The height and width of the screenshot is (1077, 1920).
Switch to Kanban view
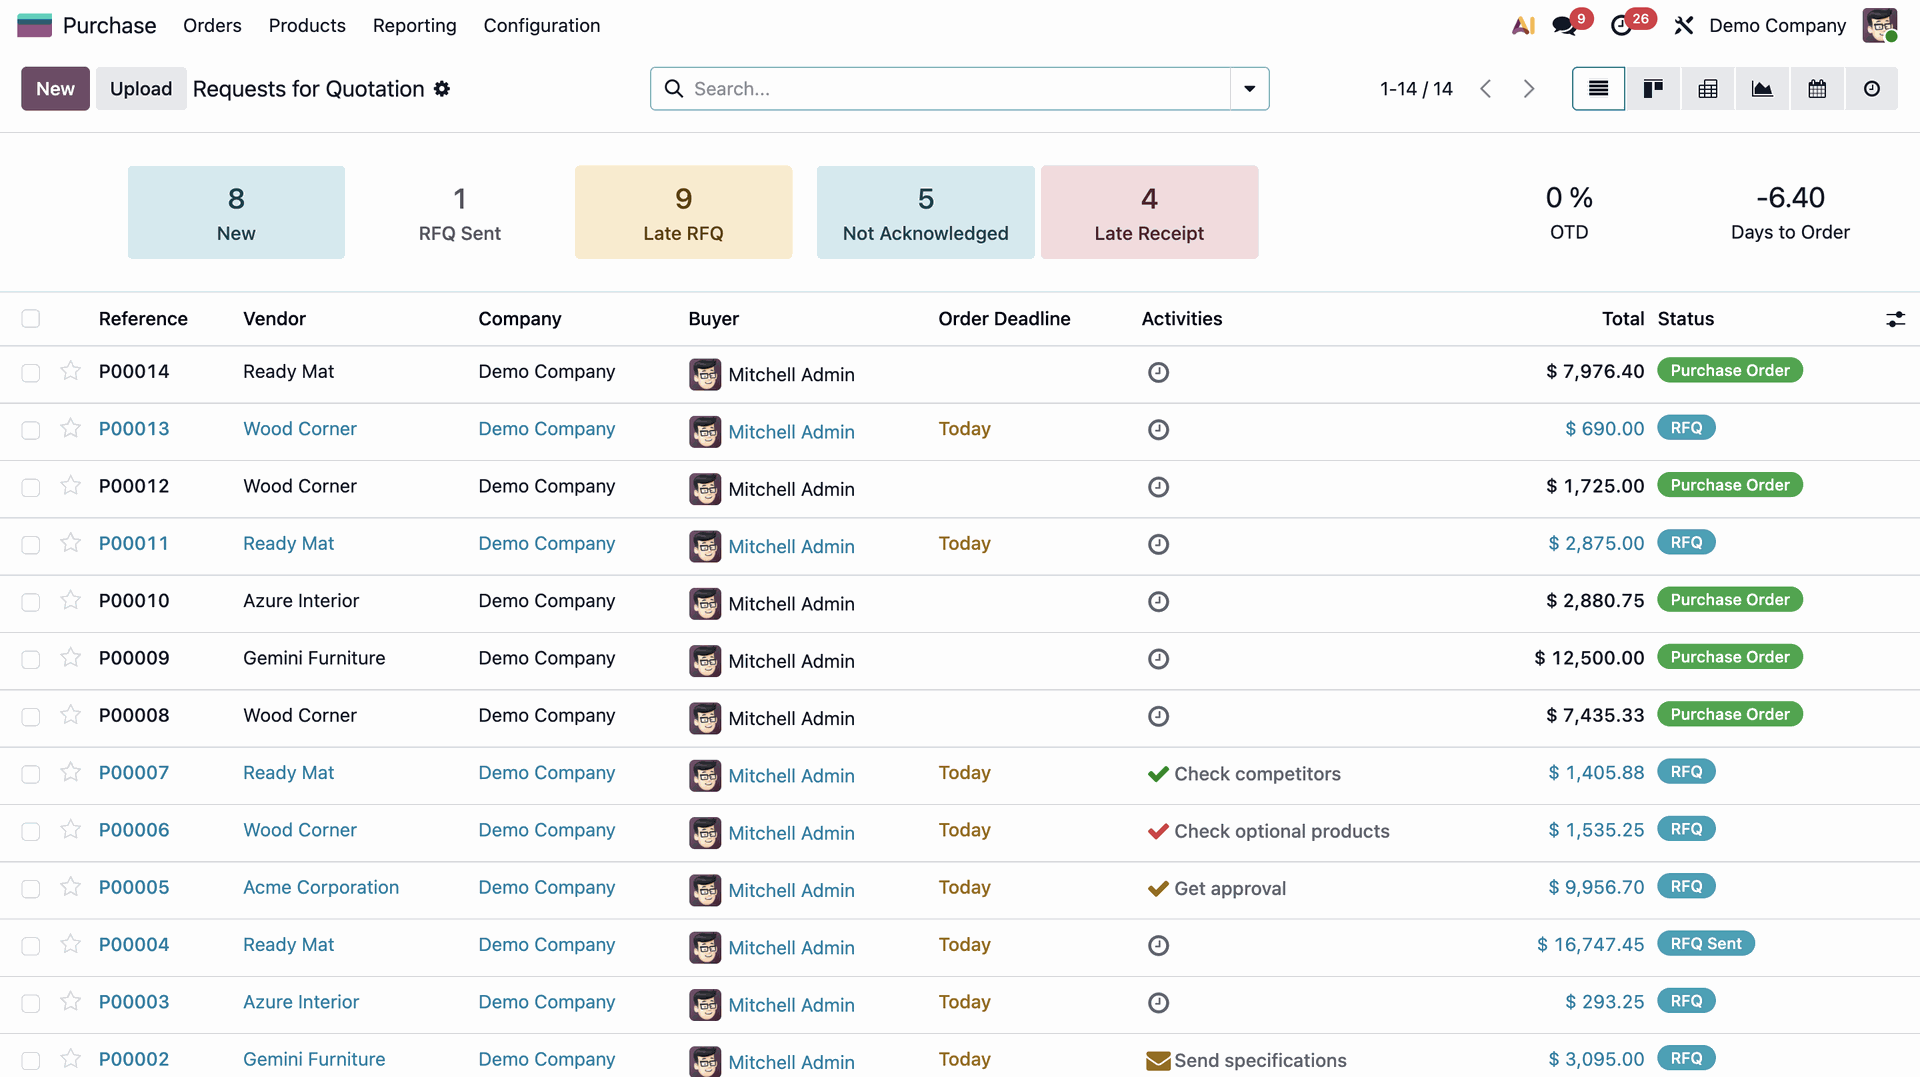(x=1653, y=89)
